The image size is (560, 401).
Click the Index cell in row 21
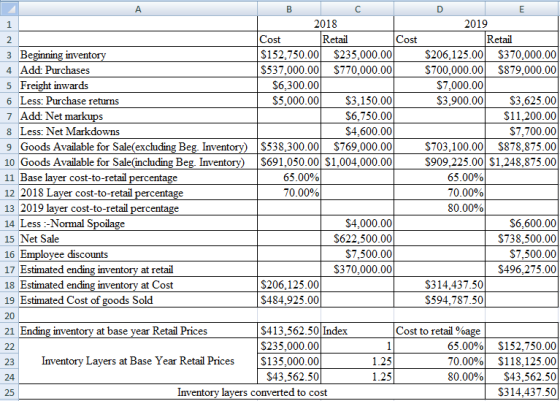coord(357,331)
